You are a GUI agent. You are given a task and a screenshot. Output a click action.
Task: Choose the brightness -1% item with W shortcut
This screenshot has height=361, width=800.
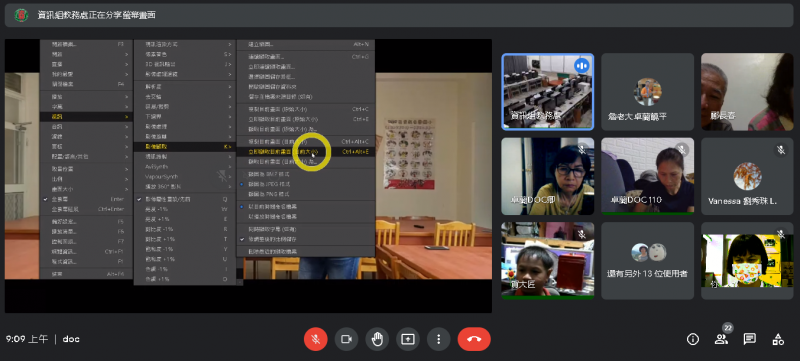[x=185, y=209]
